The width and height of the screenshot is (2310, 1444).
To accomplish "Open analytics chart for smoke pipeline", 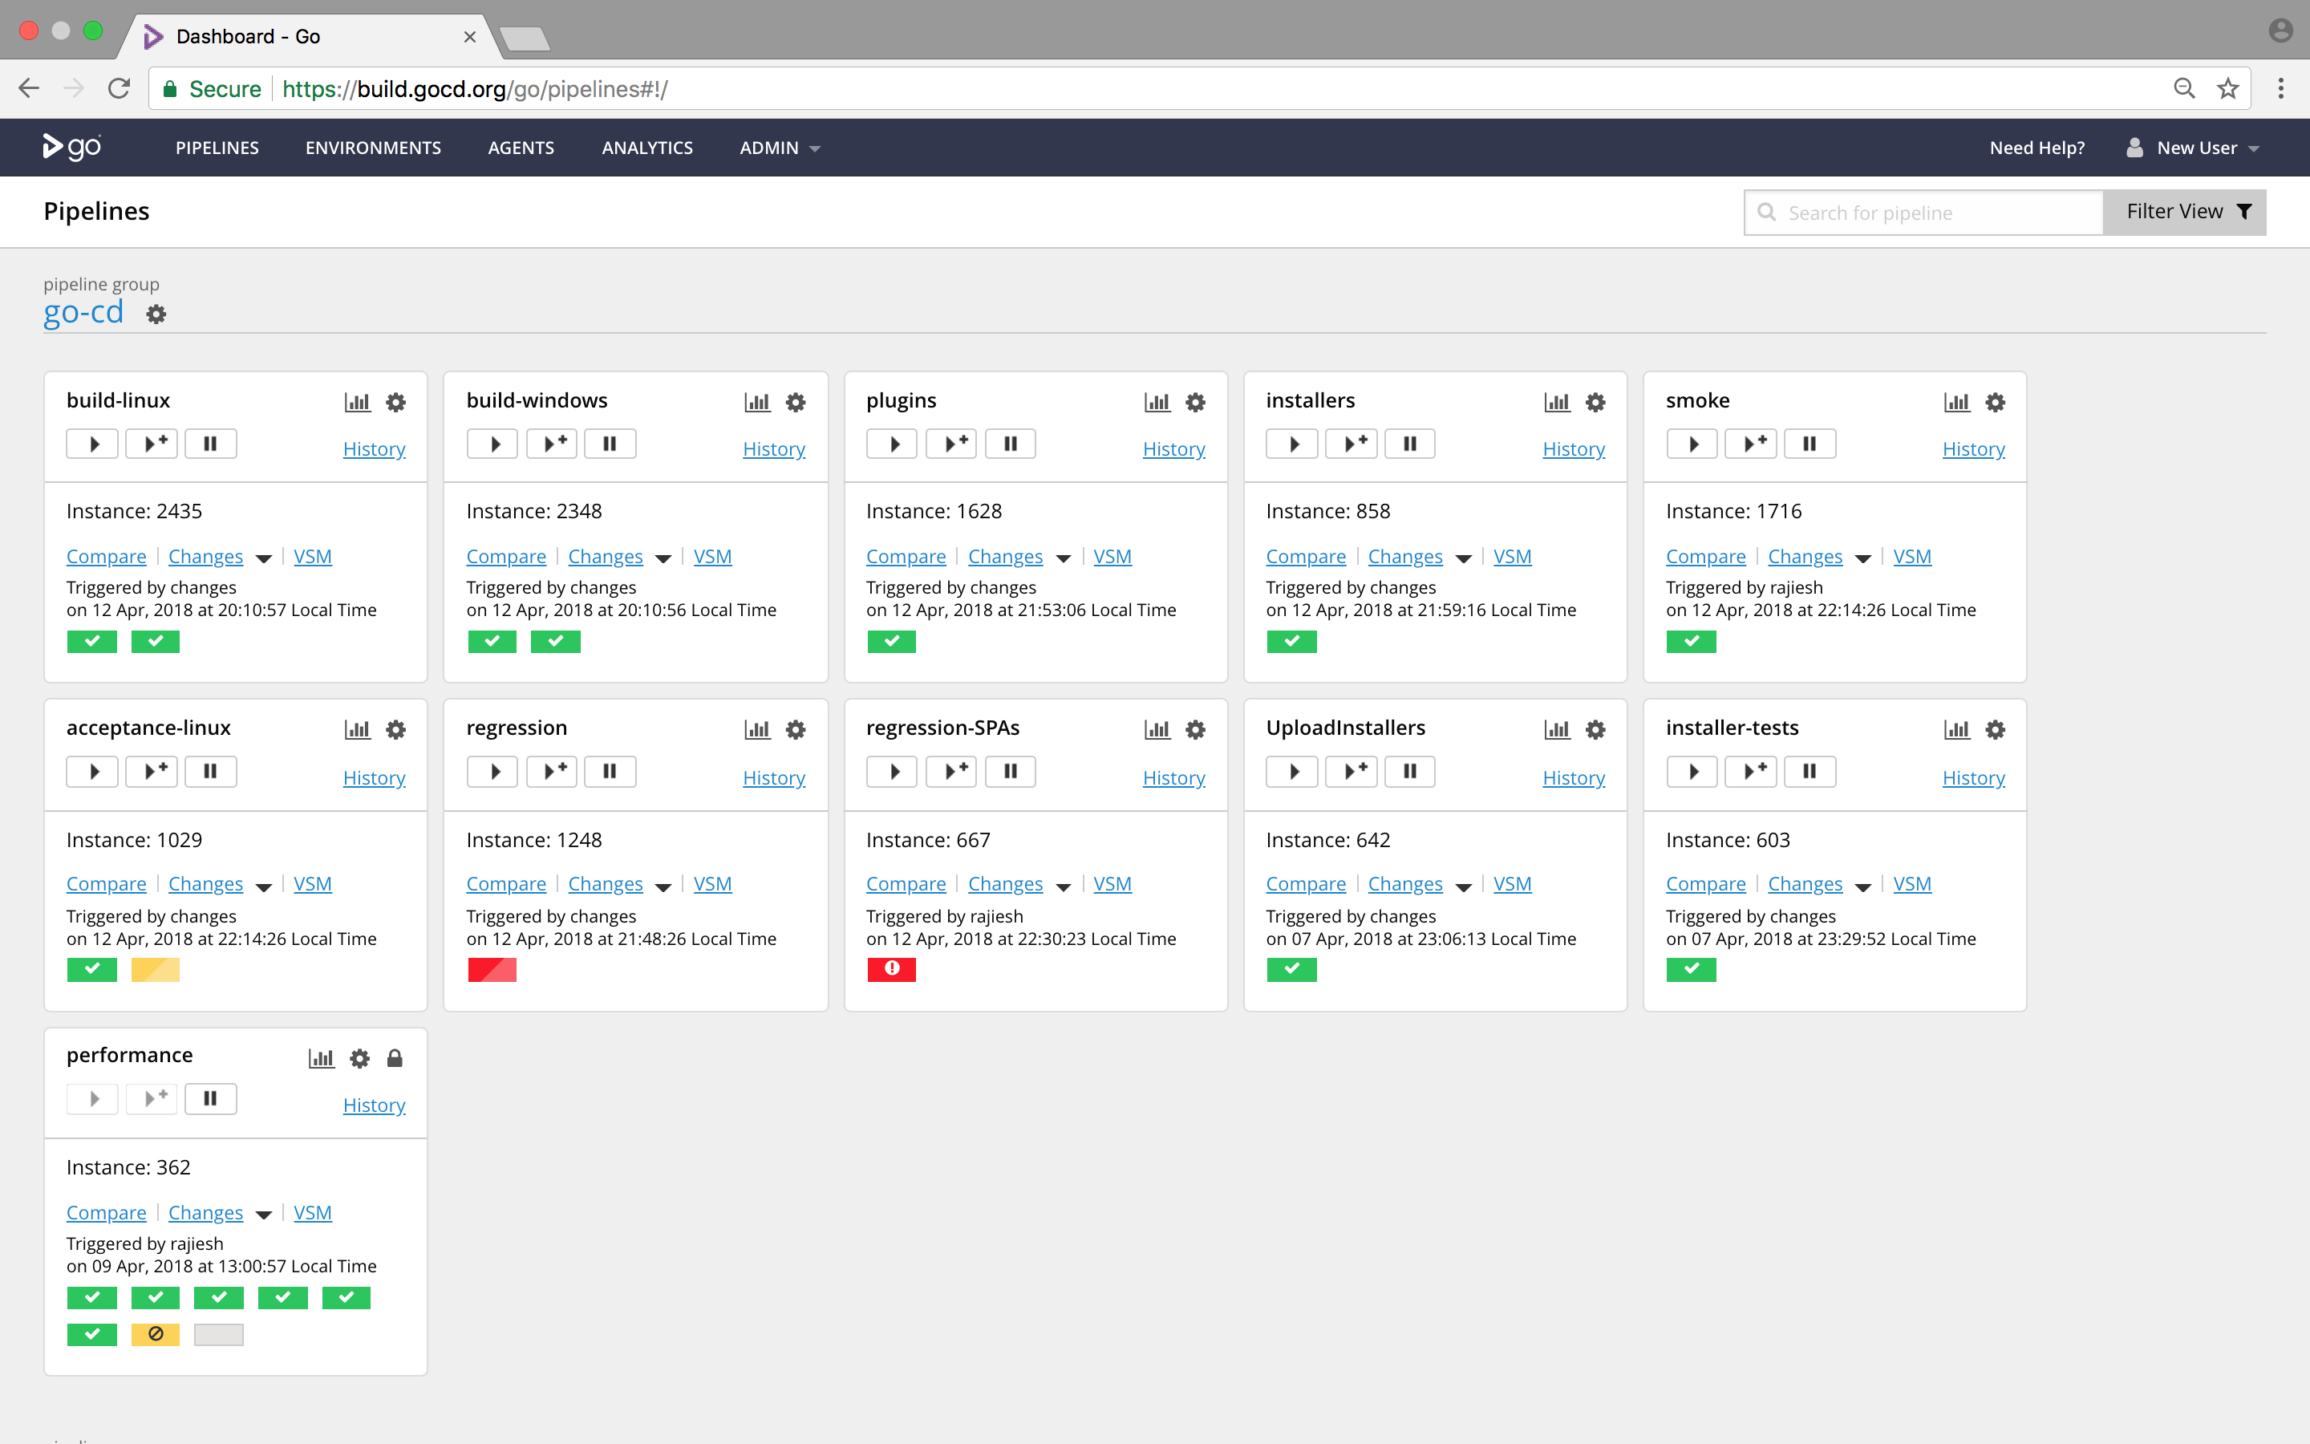I will click(x=1956, y=401).
